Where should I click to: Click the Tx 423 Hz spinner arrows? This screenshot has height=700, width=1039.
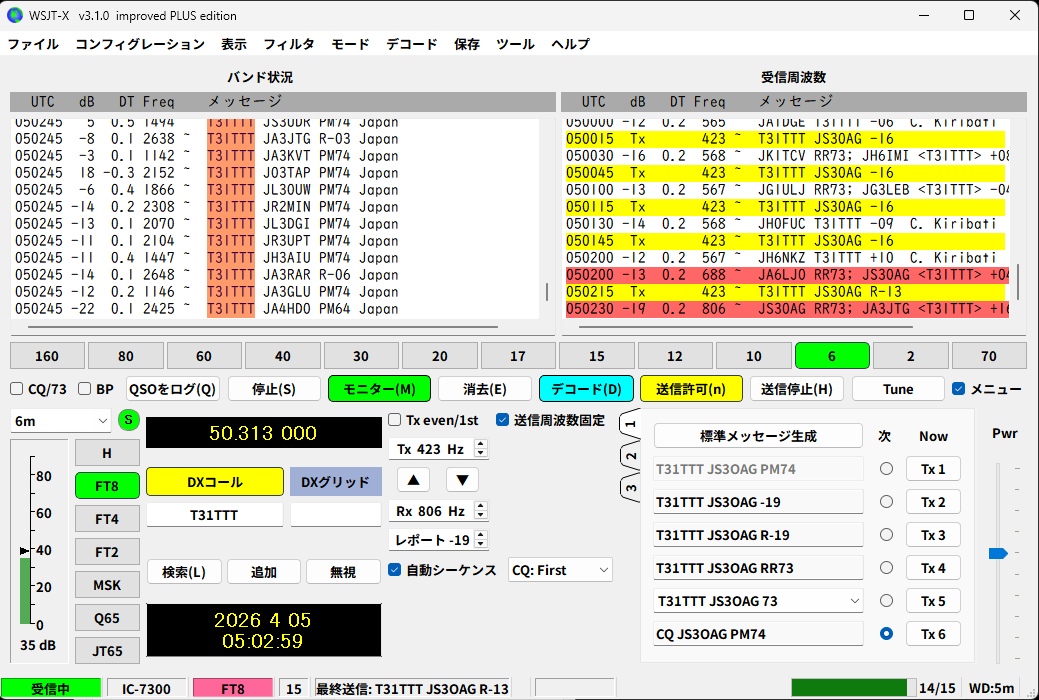coord(482,449)
